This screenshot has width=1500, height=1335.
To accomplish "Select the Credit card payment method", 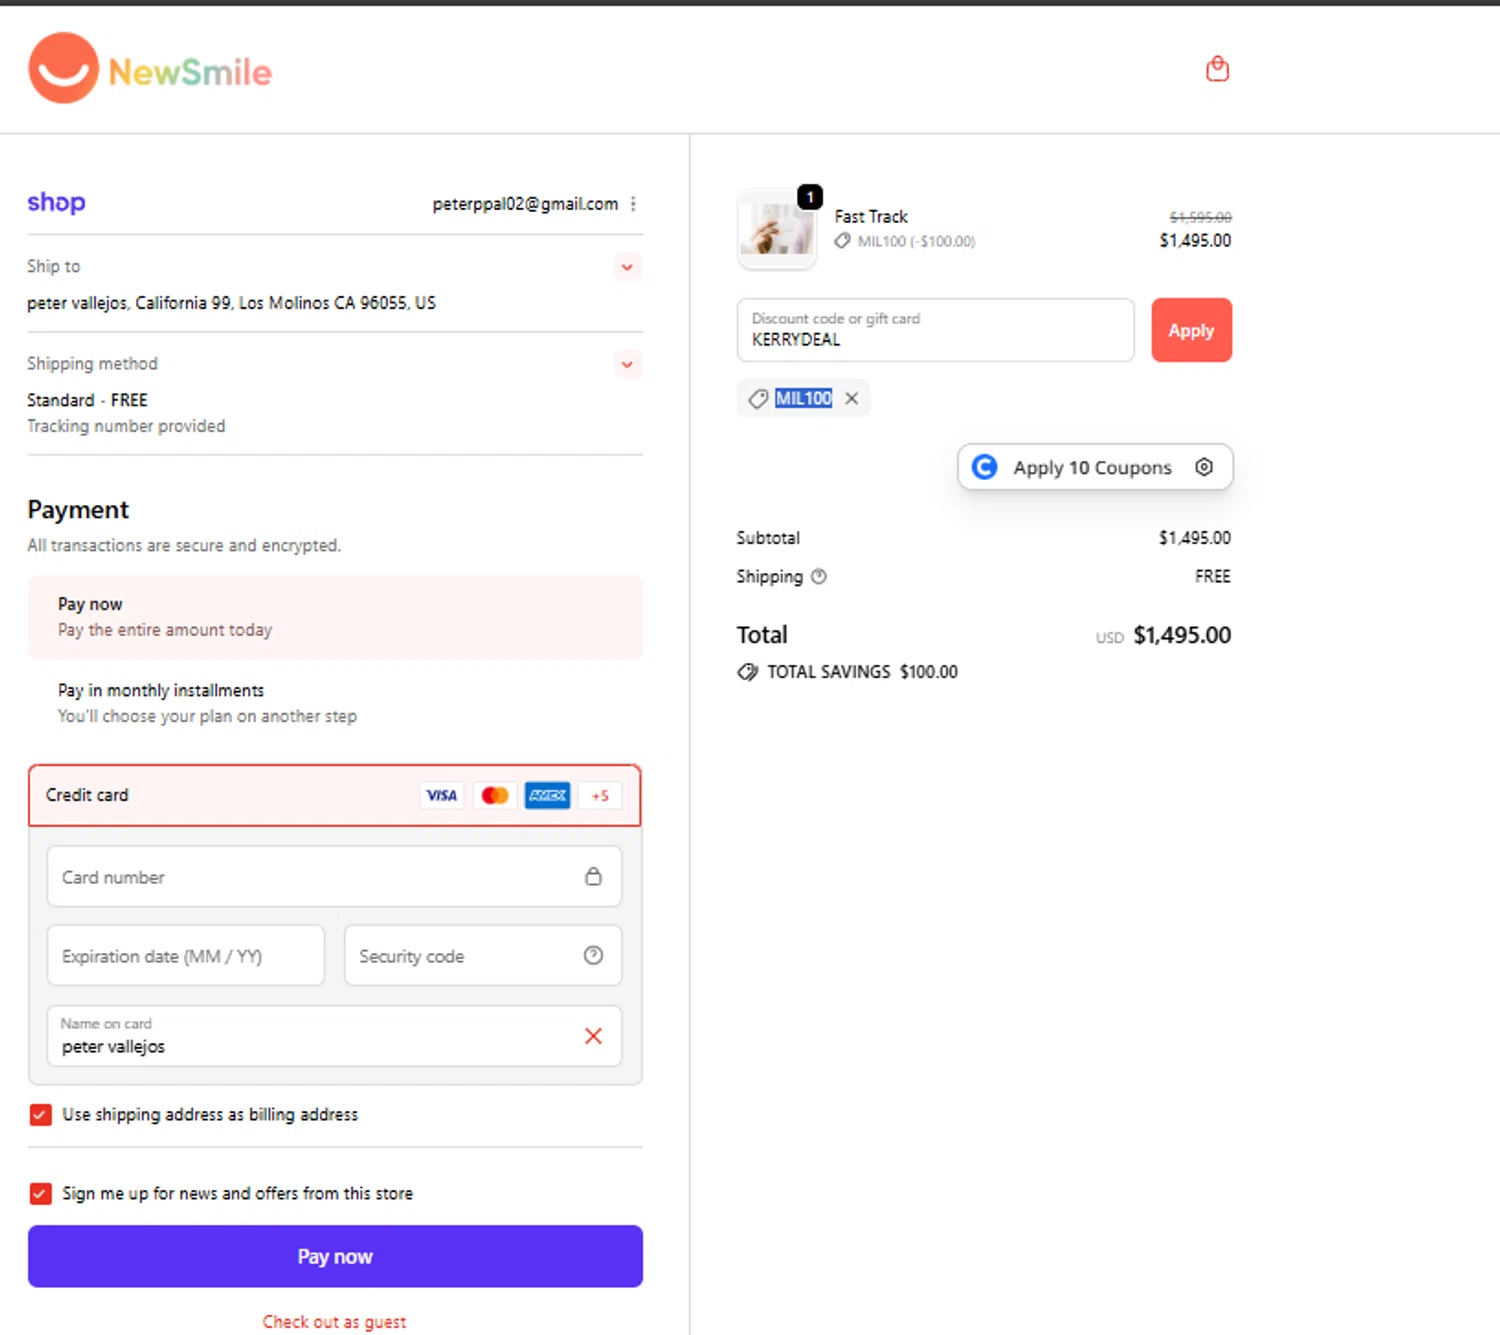I will tap(335, 795).
